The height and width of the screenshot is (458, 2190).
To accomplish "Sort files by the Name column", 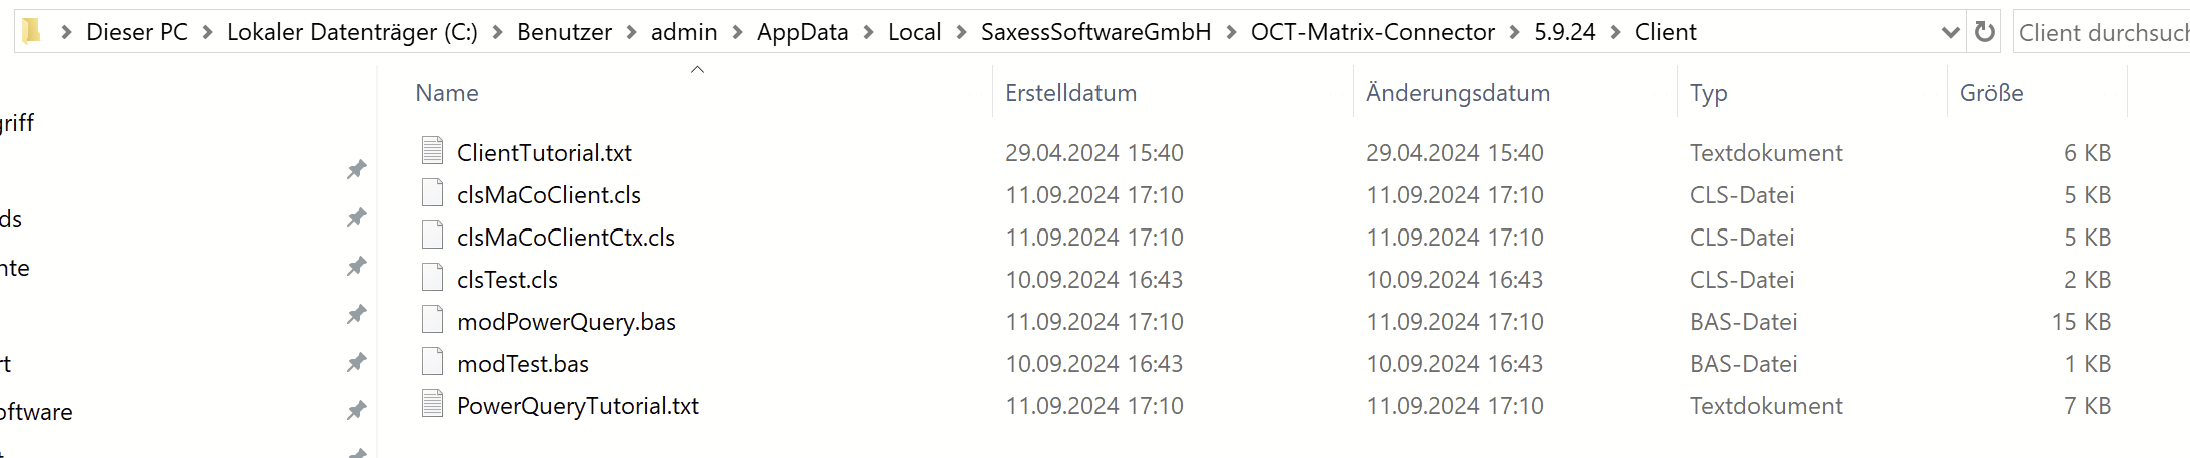I will coord(447,93).
